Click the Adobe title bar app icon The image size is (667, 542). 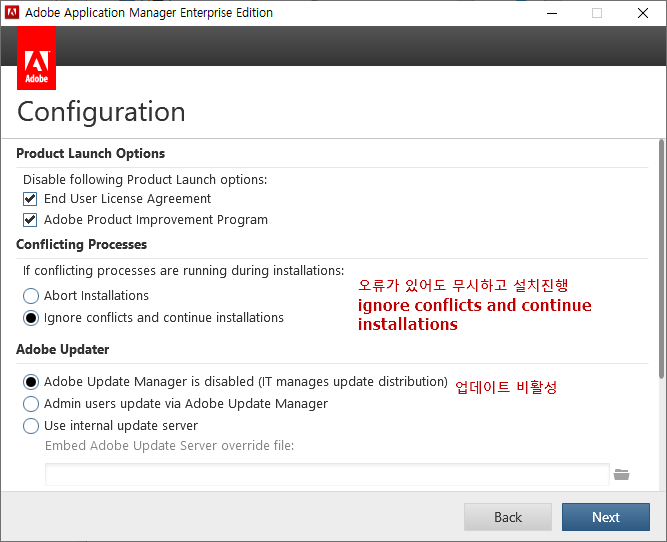tap(12, 13)
